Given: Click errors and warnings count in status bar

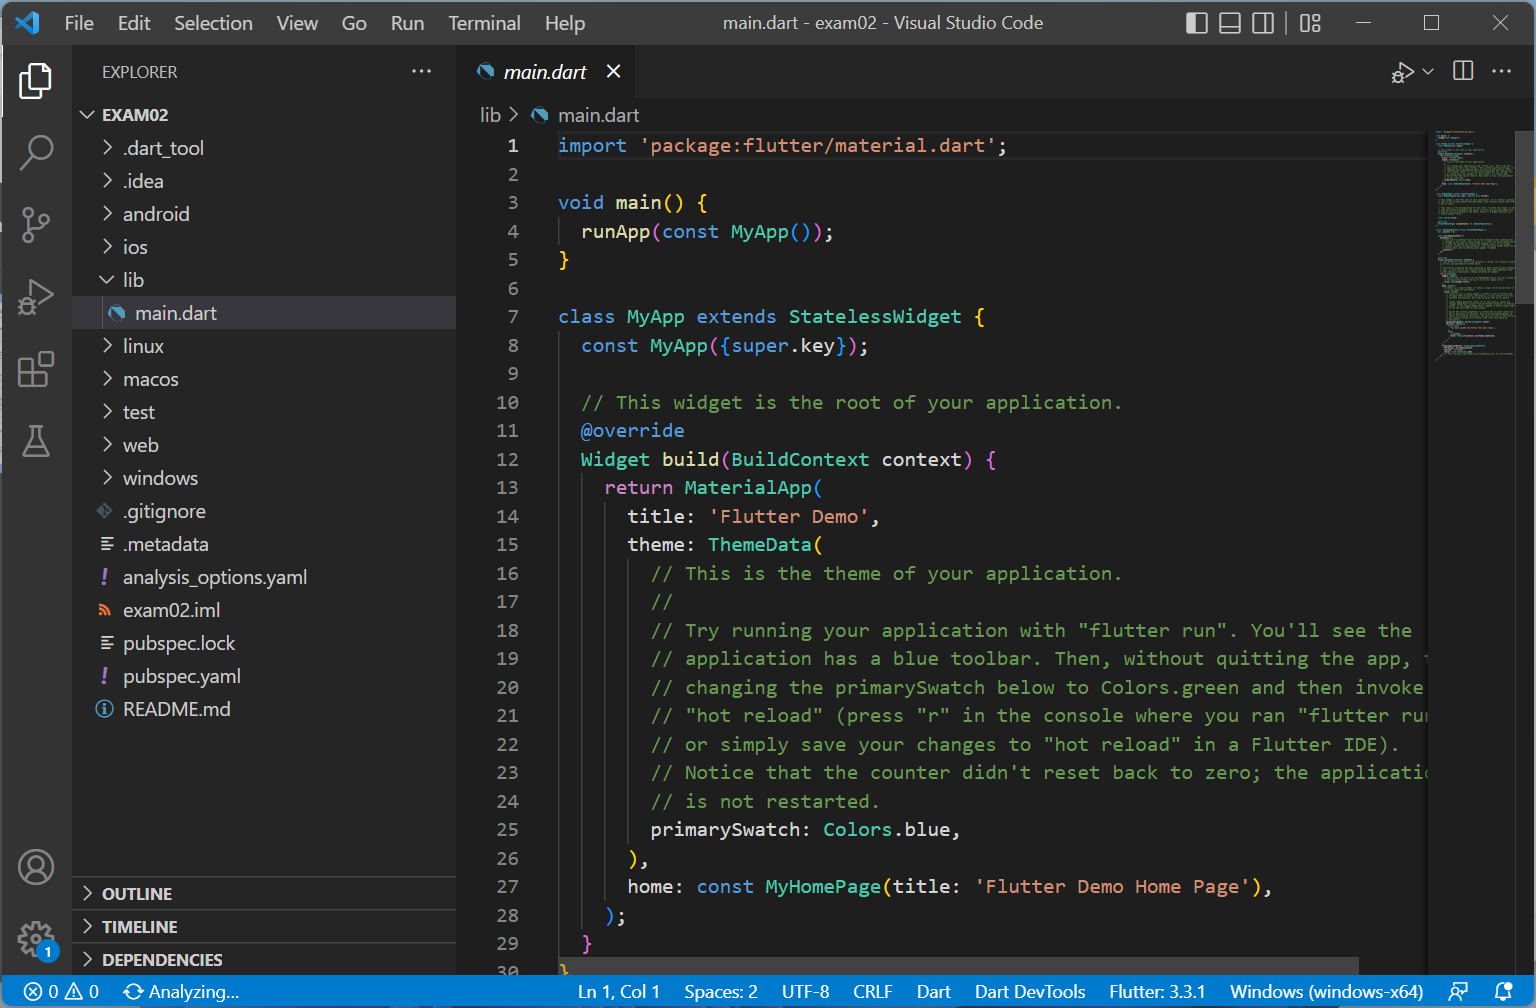Looking at the screenshot, I should (62, 992).
